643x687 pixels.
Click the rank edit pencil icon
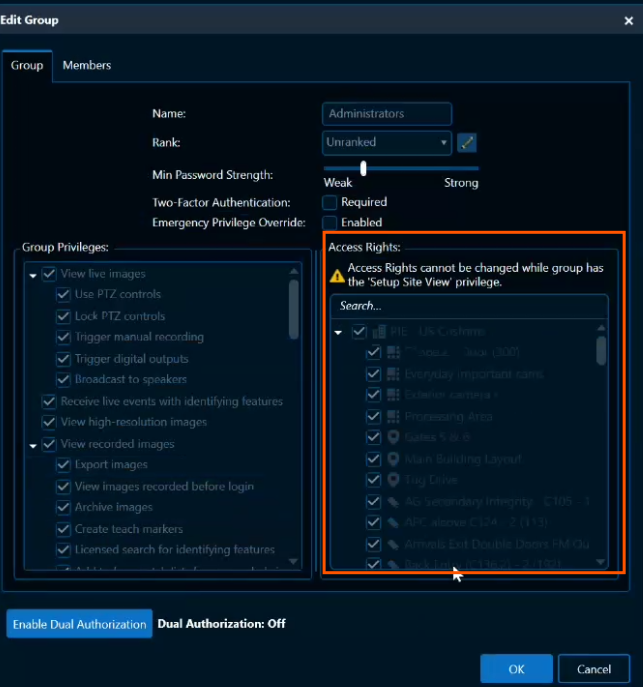466,143
